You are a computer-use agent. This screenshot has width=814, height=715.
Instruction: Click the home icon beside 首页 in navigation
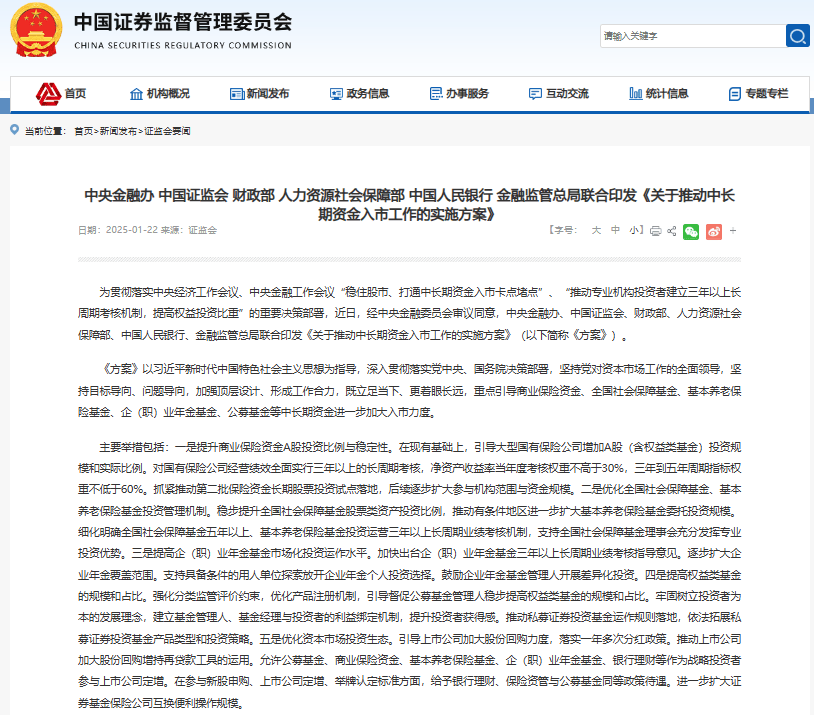[47, 93]
